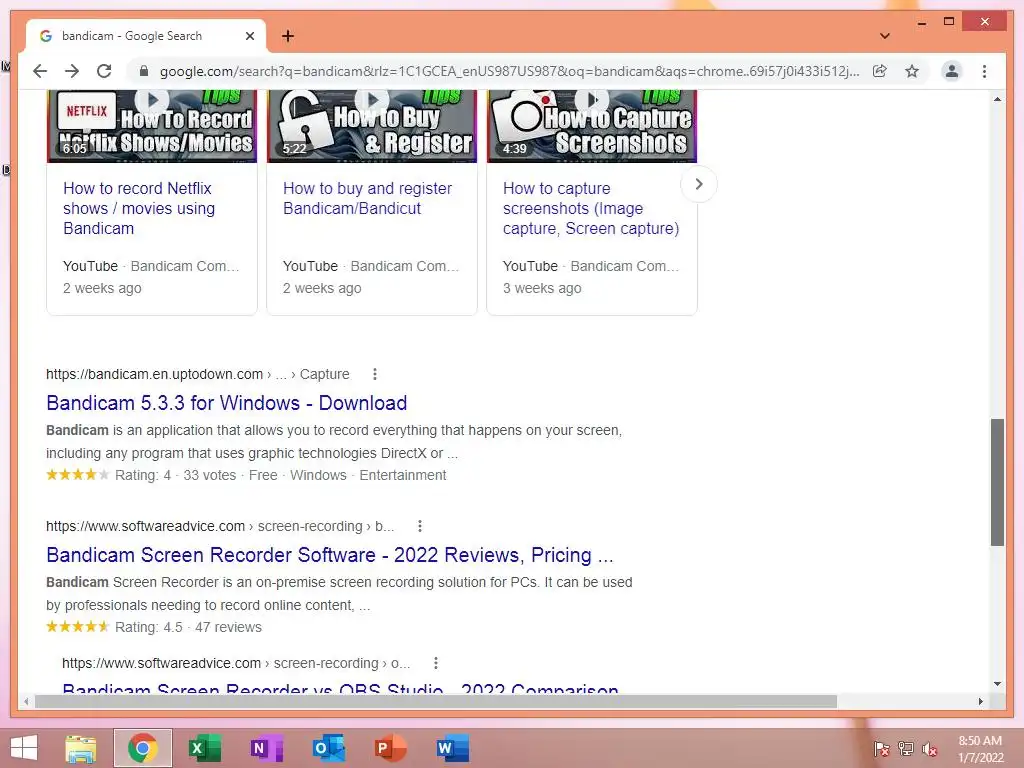Go back to the previous page
Viewport: 1024px width, 768px height.
[x=40, y=71]
